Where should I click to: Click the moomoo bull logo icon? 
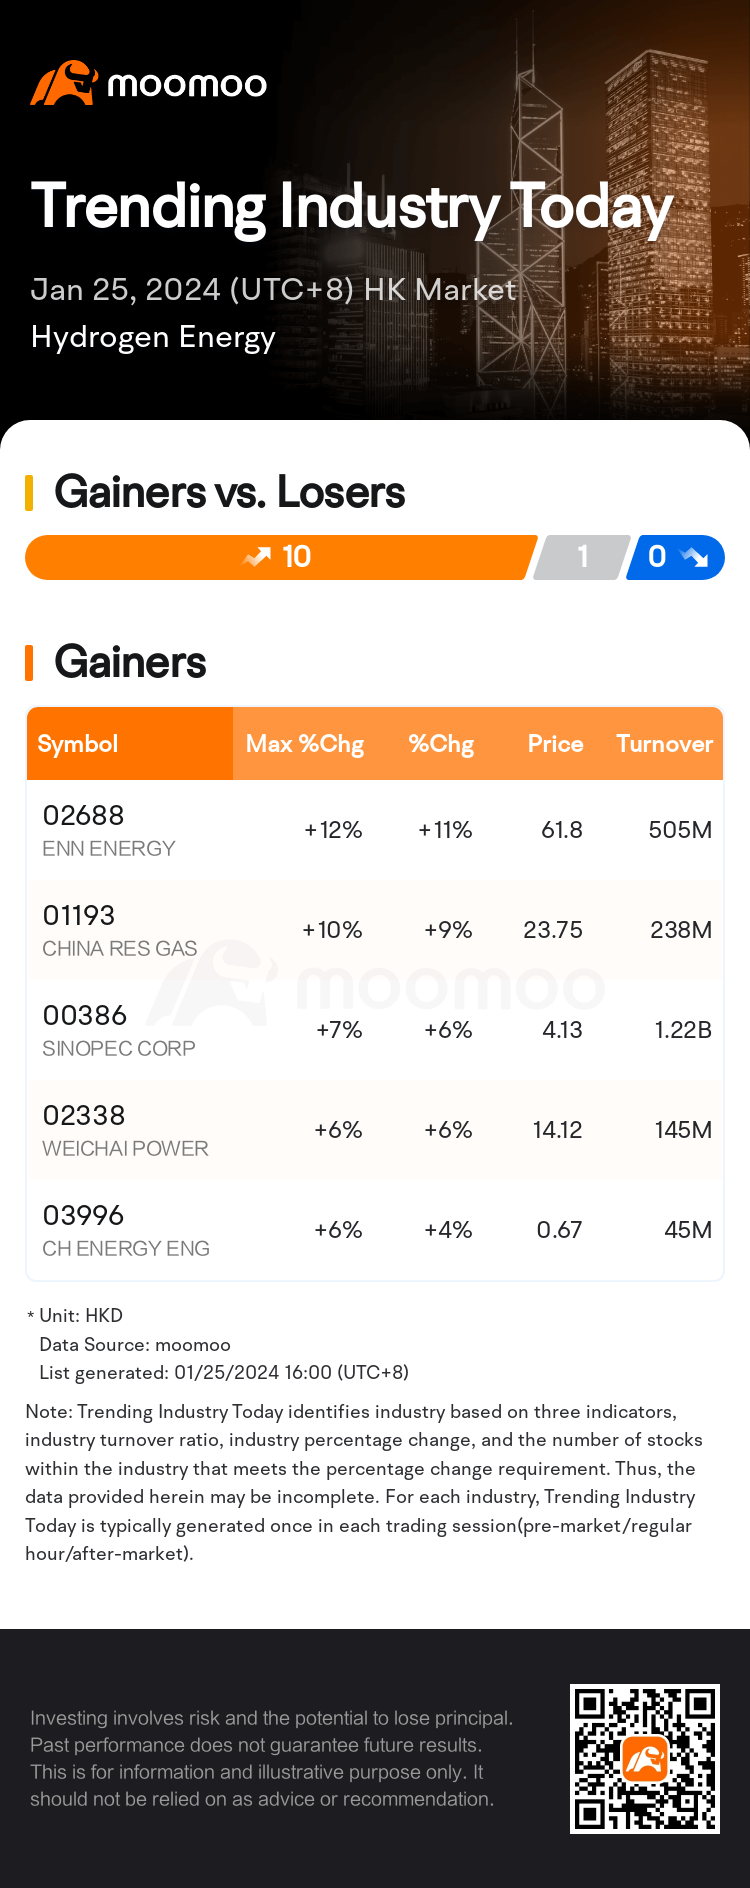click(x=64, y=83)
